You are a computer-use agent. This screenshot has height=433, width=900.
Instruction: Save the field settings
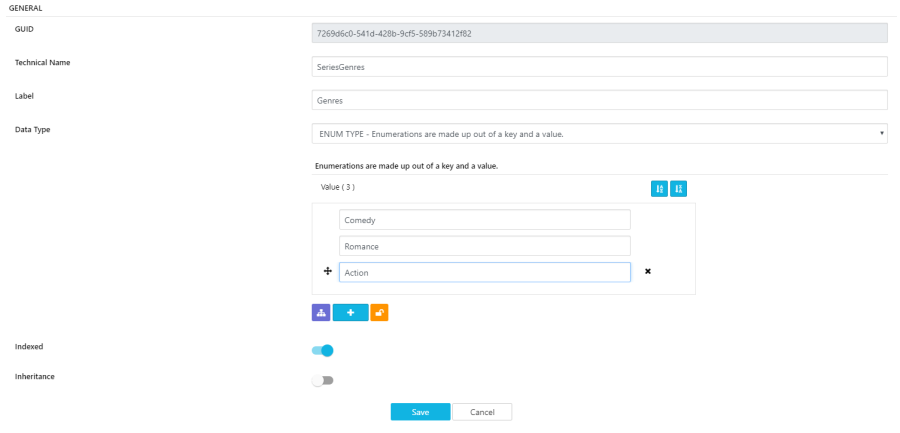420,412
